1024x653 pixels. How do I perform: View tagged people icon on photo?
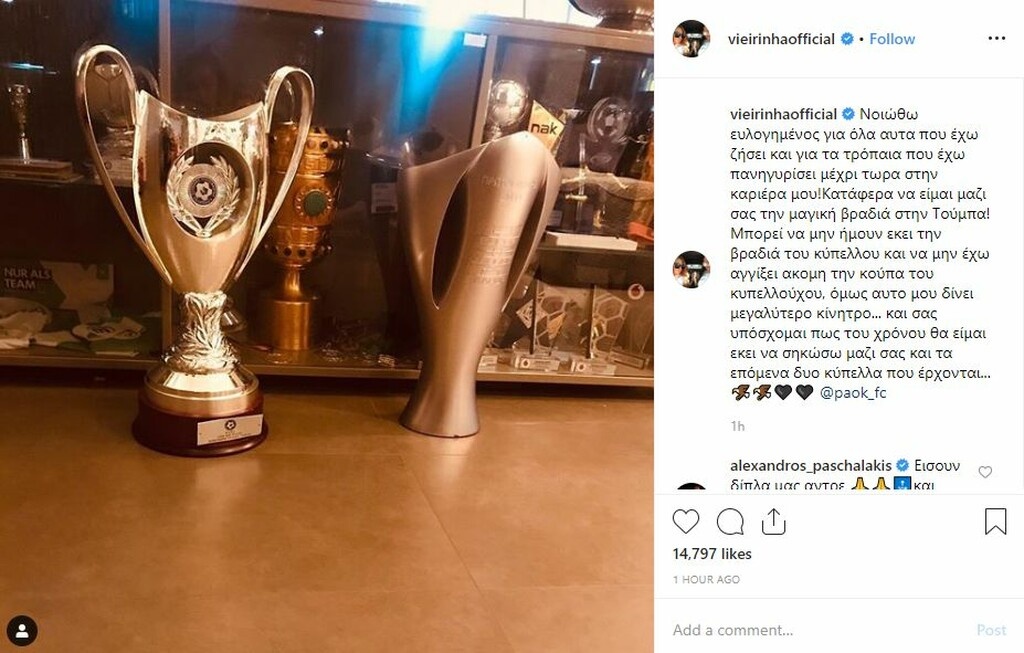point(22,631)
